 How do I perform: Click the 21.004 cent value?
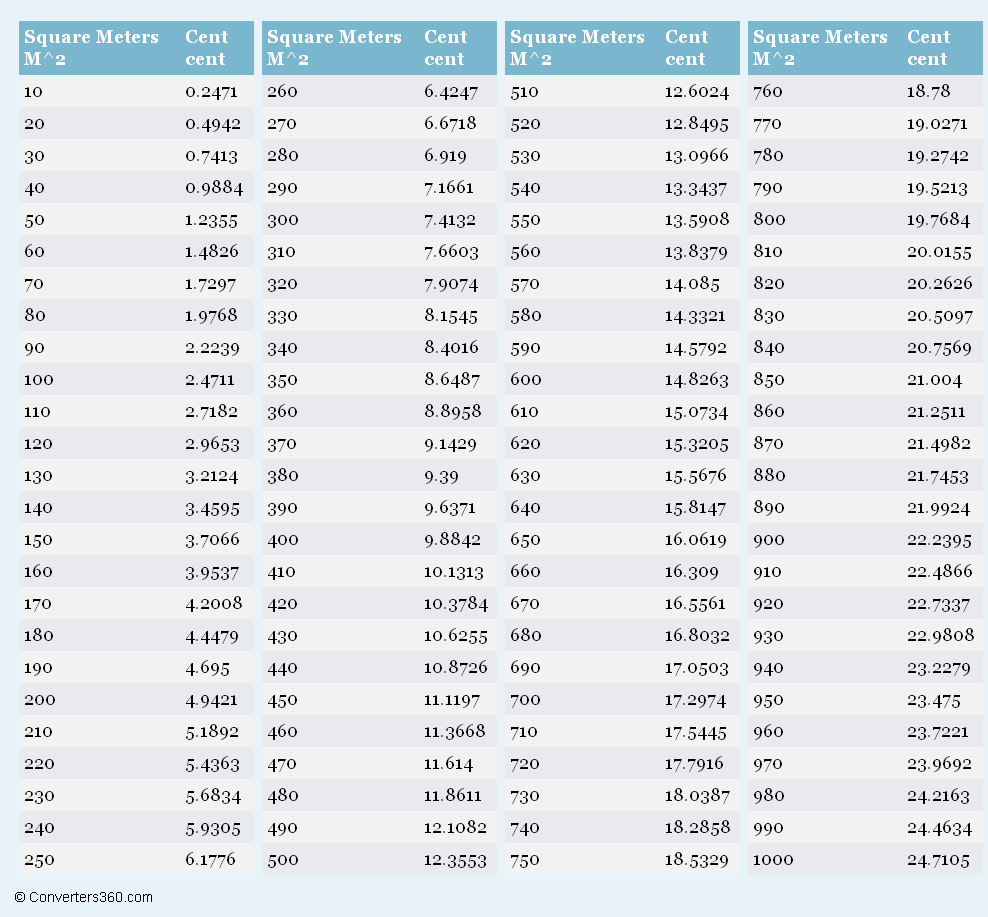point(934,379)
